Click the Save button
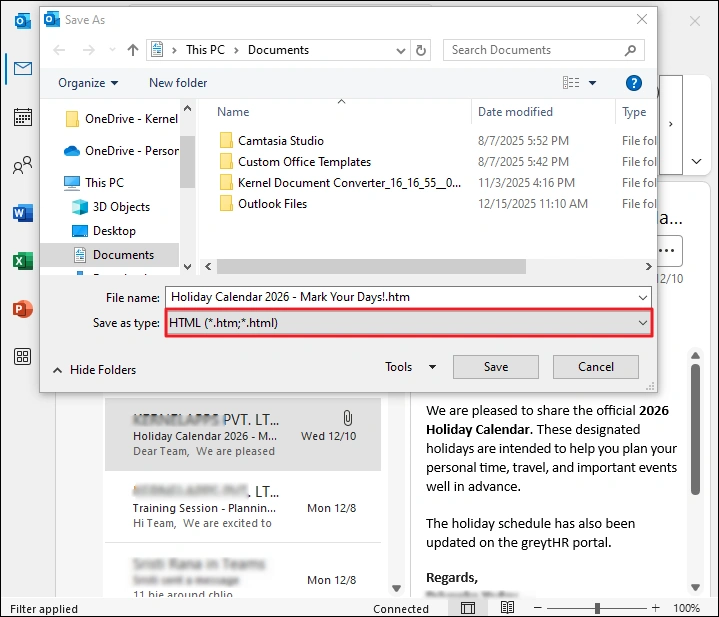This screenshot has width=719, height=617. [x=496, y=367]
